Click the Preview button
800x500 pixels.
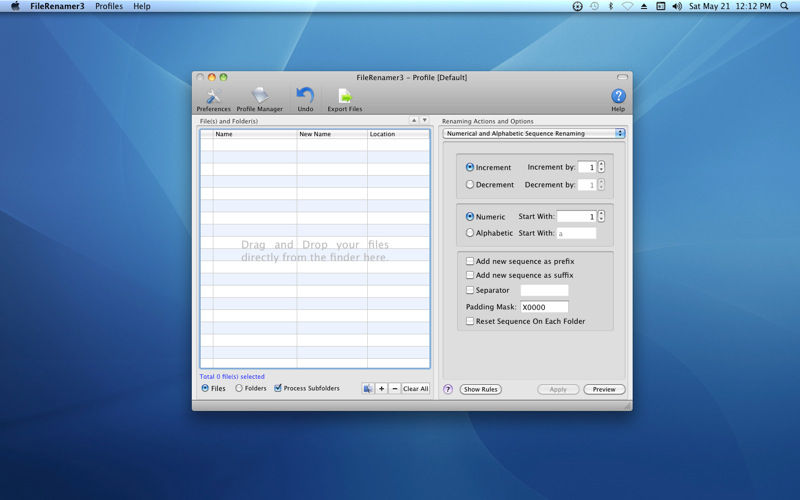(604, 389)
